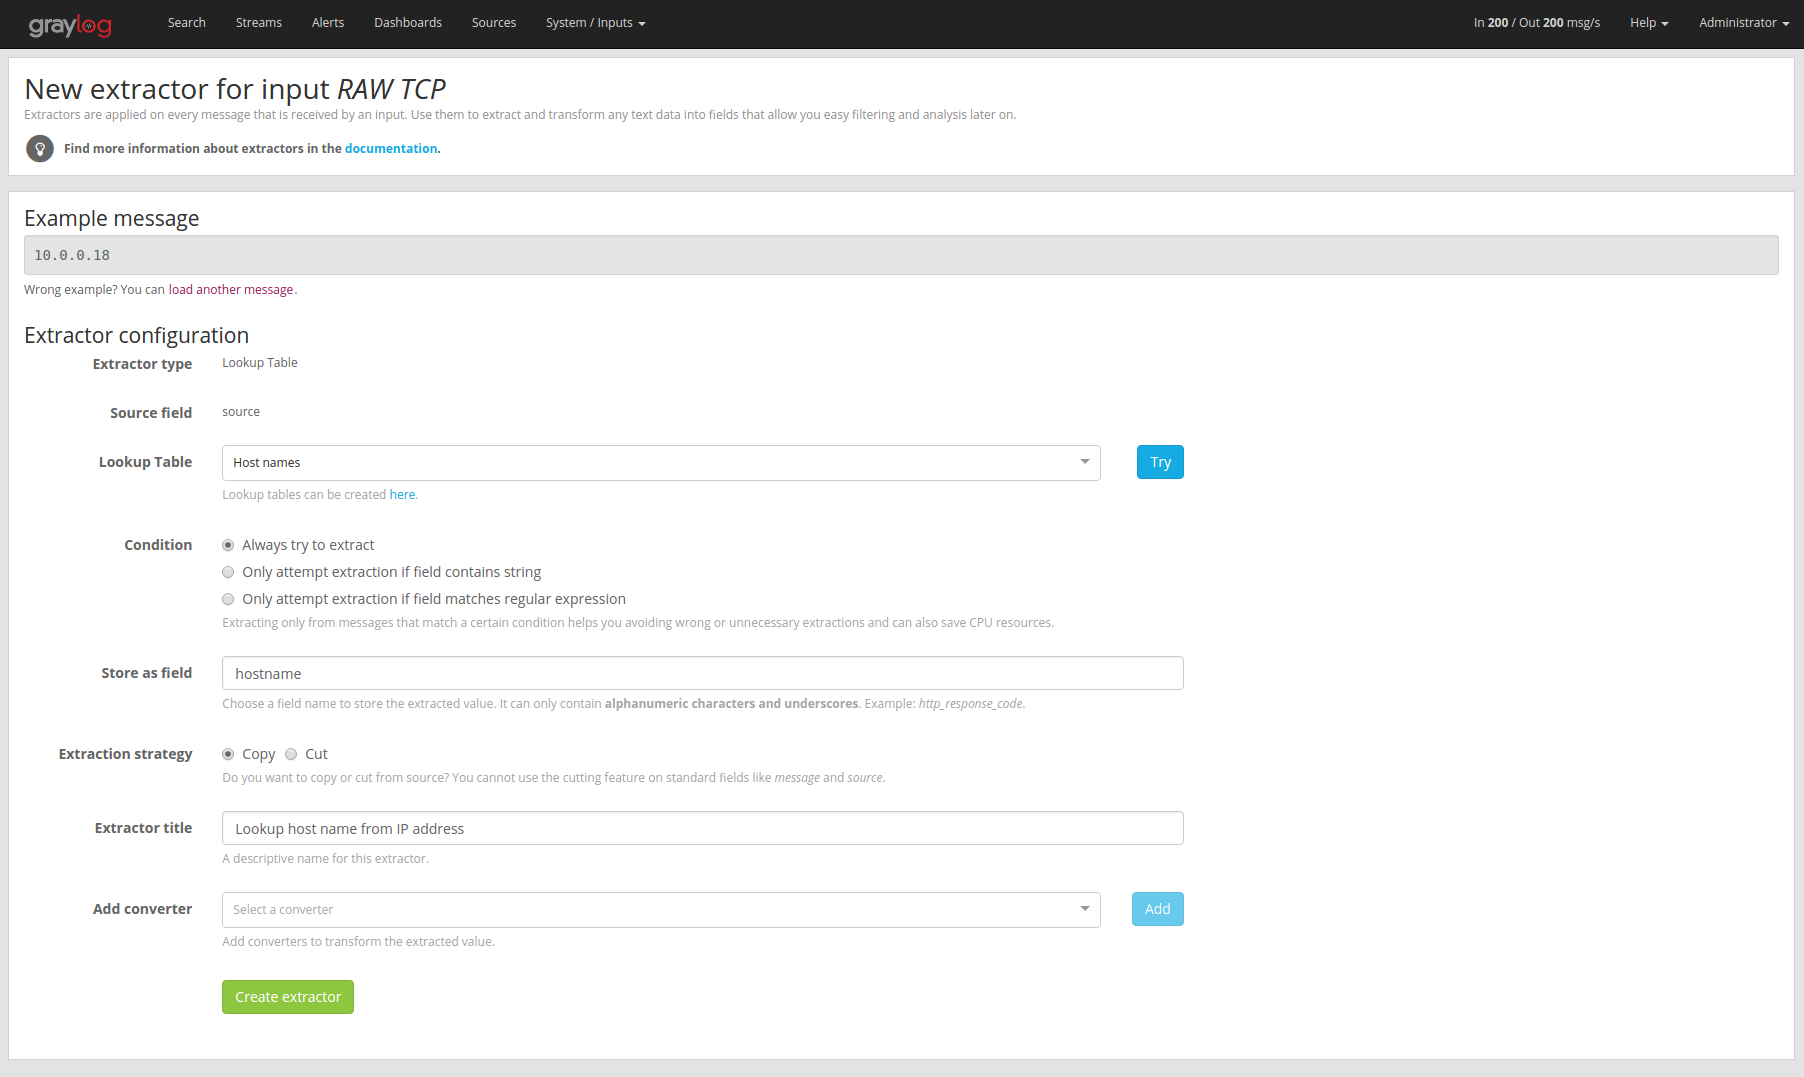Viewport: 1804px width, 1077px height.
Task: Open the extractors documentation link
Action: coord(391,149)
